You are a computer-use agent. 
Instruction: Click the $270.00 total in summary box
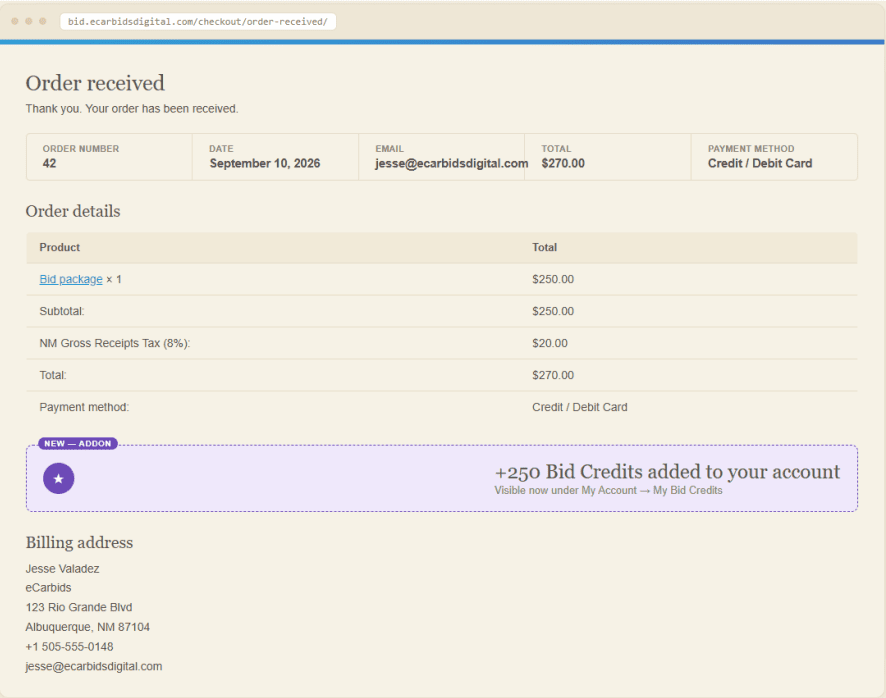[x=563, y=163]
